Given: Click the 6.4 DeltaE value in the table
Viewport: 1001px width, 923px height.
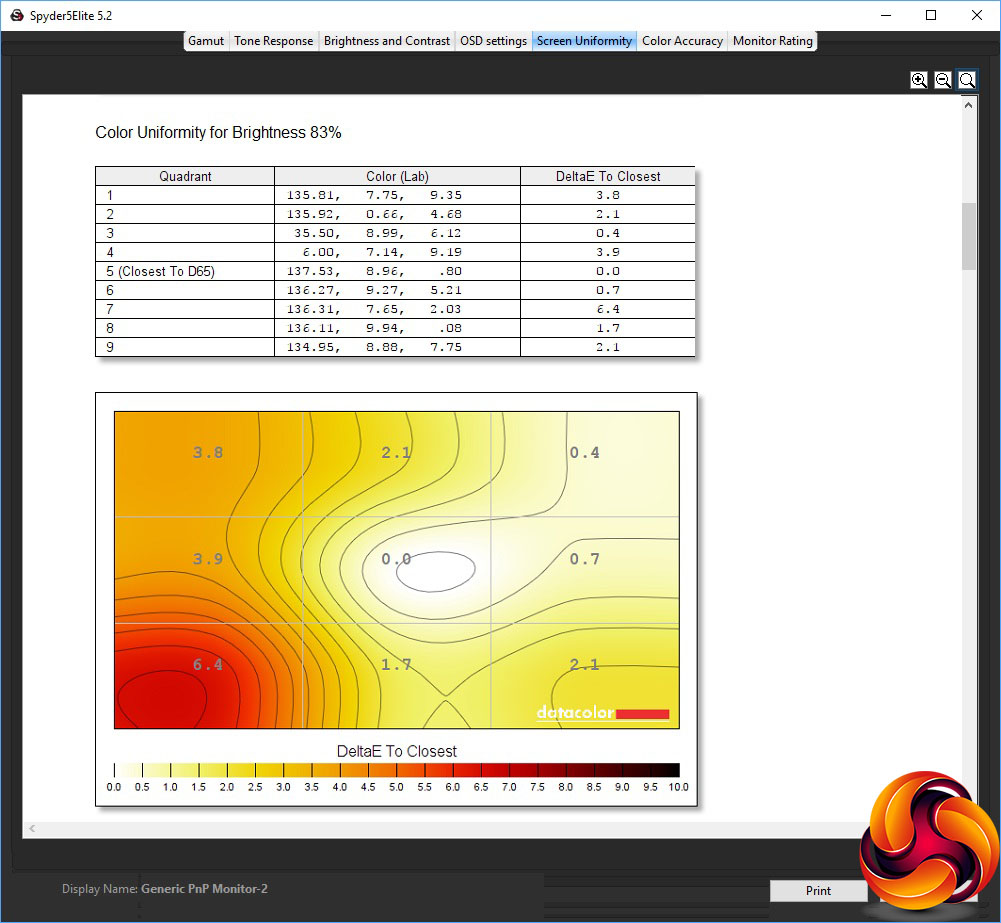Looking at the screenshot, I should pyautogui.click(x=608, y=309).
